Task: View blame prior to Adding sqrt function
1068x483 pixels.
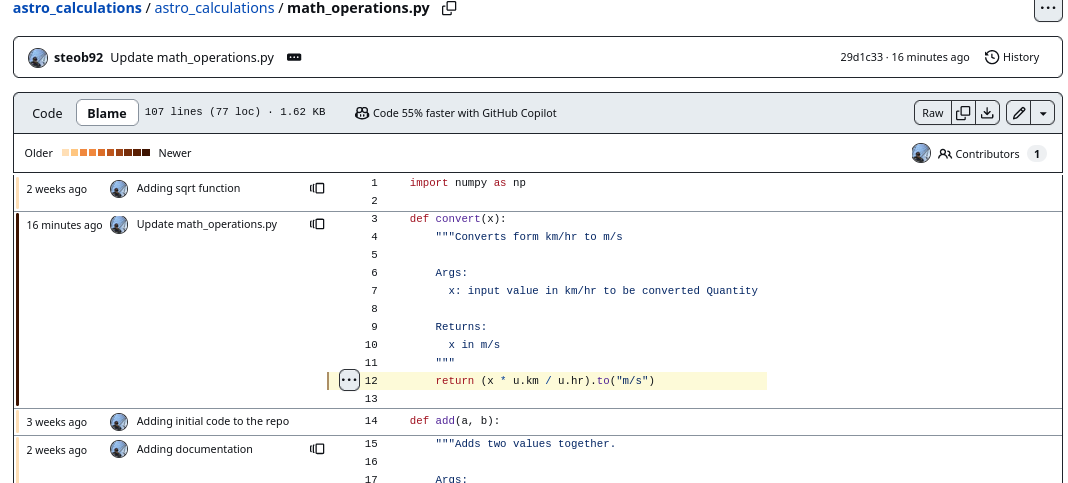Action: (x=317, y=188)
